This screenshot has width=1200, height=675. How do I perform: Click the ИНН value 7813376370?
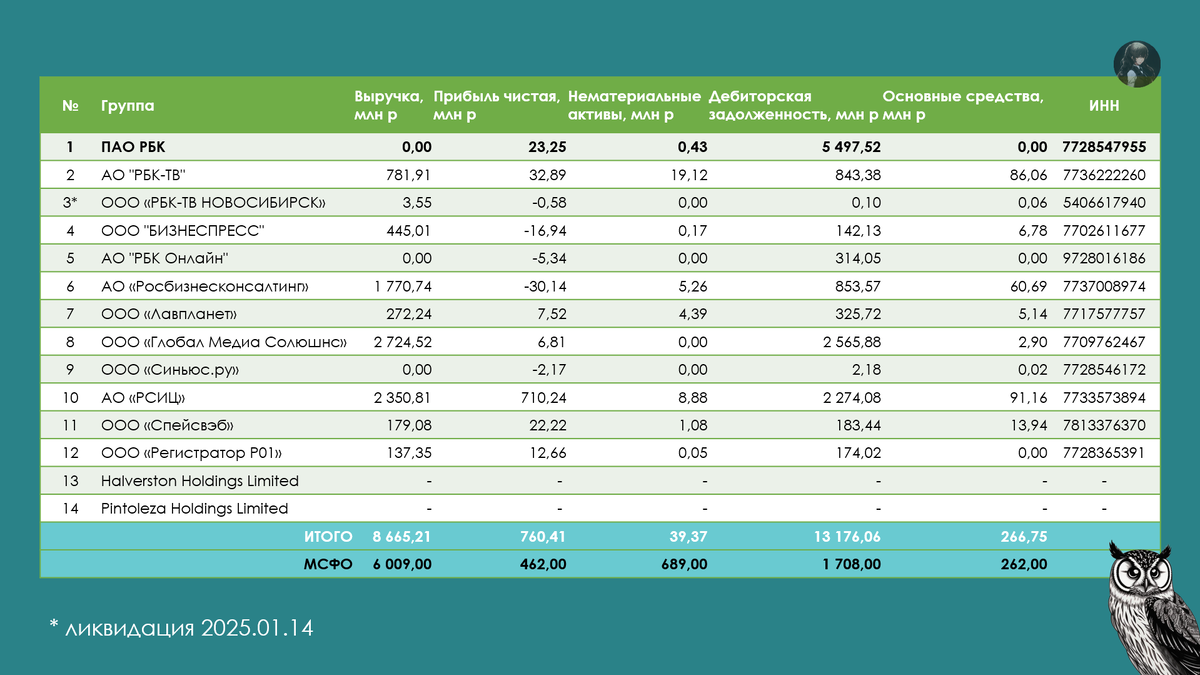tap(1104, 425)
